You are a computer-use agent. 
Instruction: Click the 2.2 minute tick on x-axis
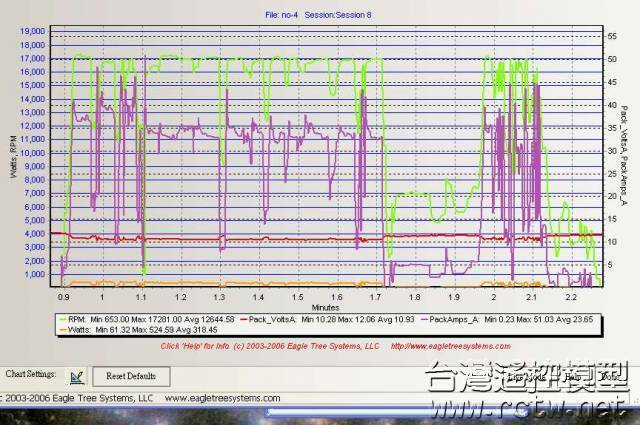570,297
